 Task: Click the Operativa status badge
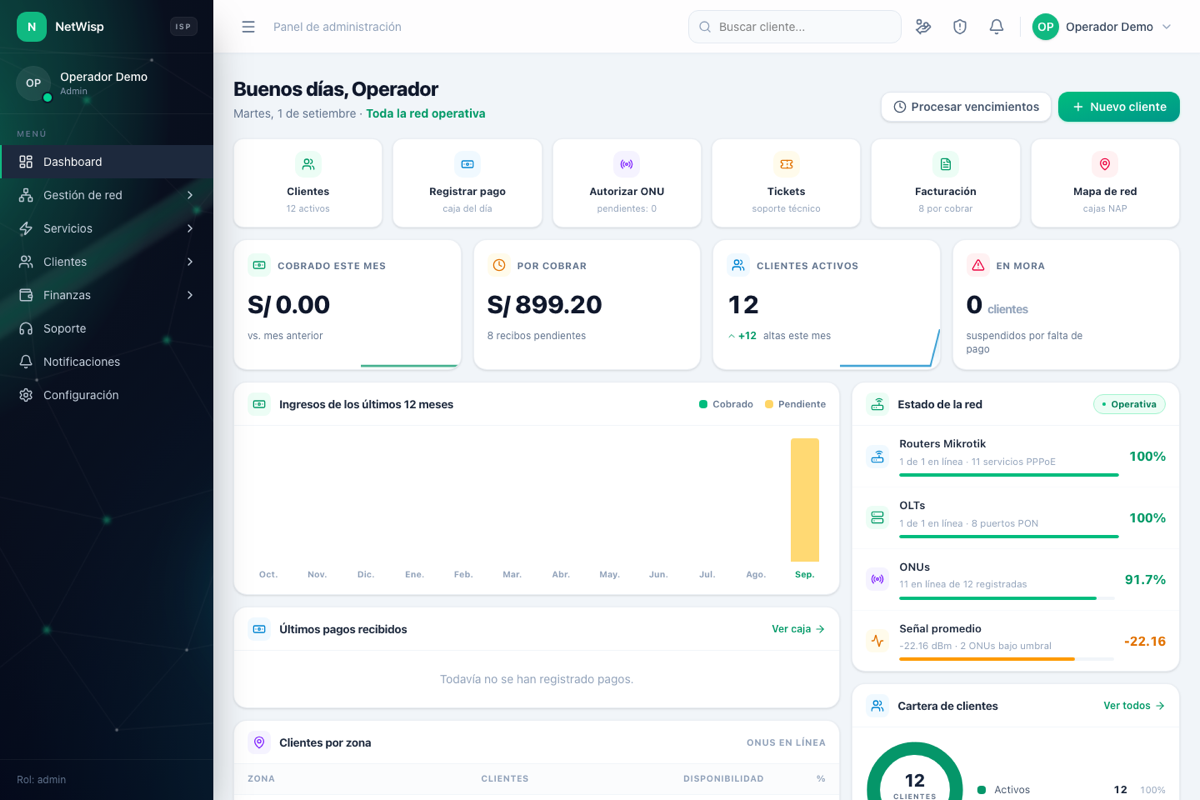pos(1129,404)
